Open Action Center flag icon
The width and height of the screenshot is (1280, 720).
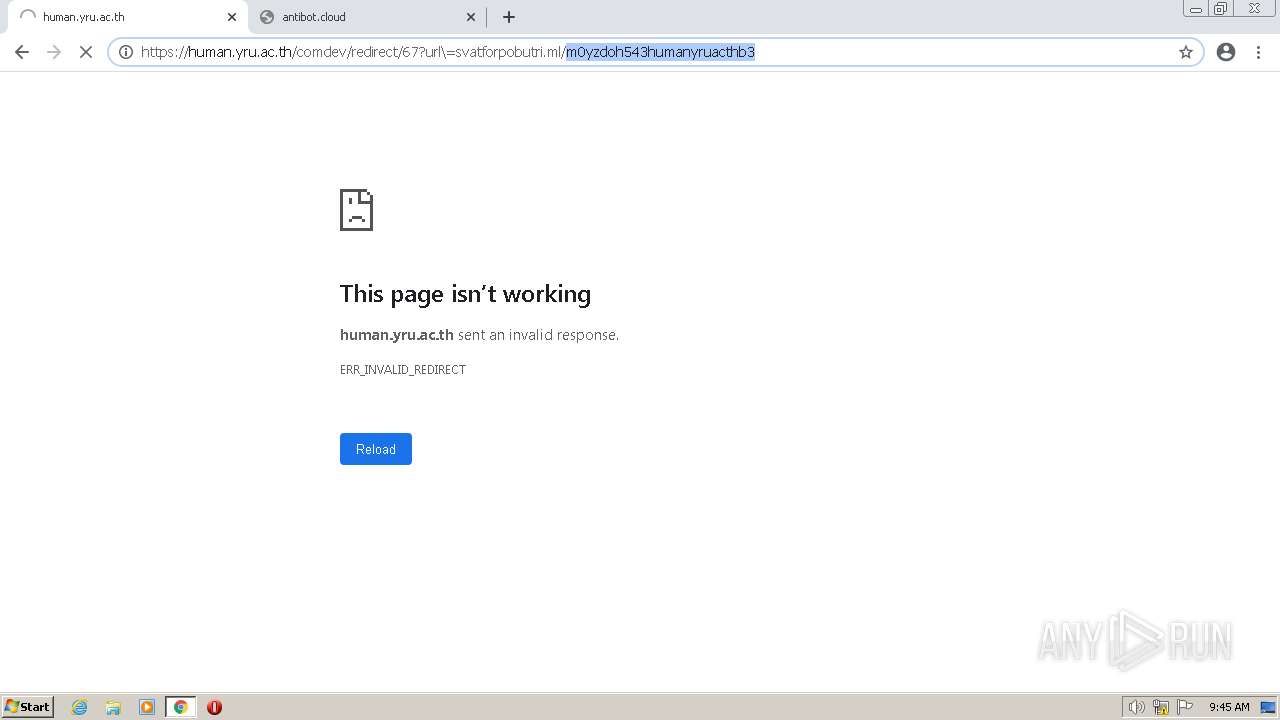1185,707
